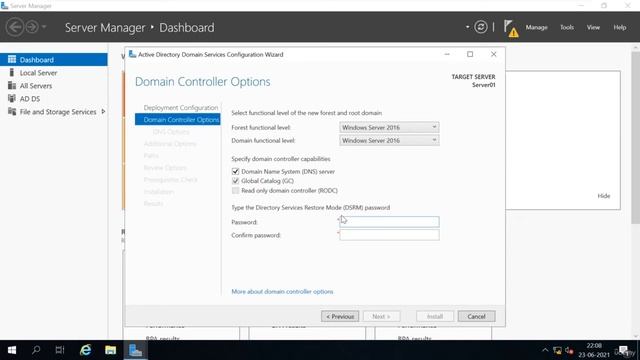This screenshot has height=360, width=640.
Task: Cancel the AD DS configuration wizard
Action: click(x=476, y=316)
